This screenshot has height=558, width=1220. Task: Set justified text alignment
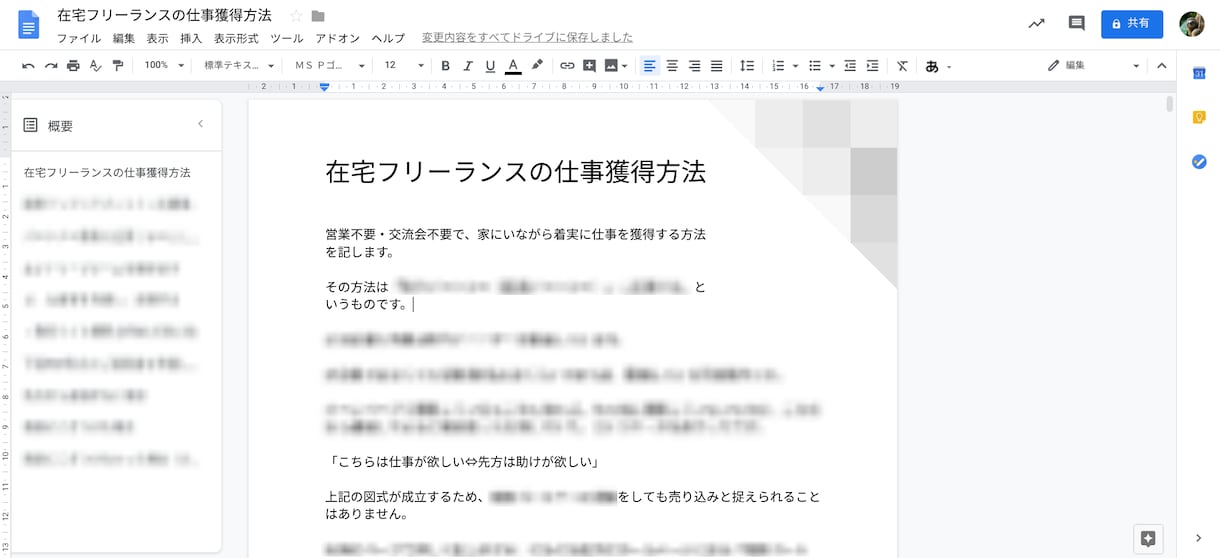click(x=716, y=66)
